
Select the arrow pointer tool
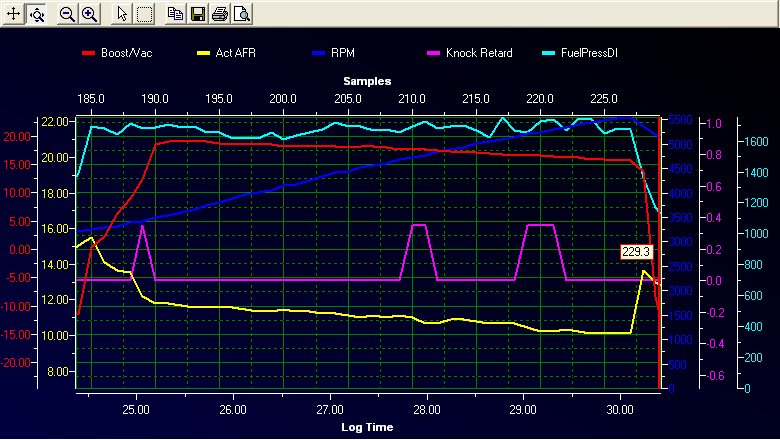(x=122, y=14)
